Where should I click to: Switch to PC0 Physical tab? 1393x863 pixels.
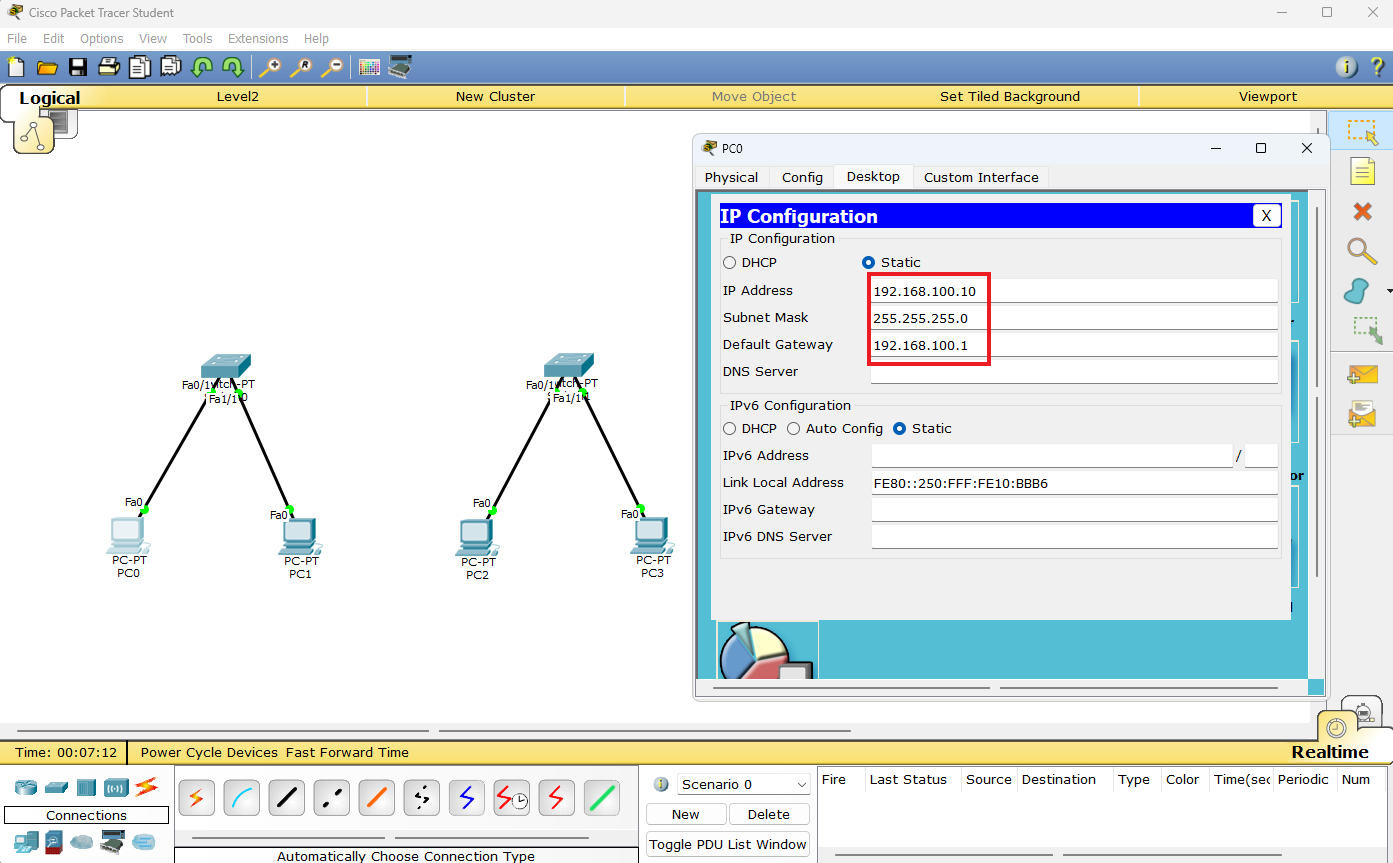[731, 177]
